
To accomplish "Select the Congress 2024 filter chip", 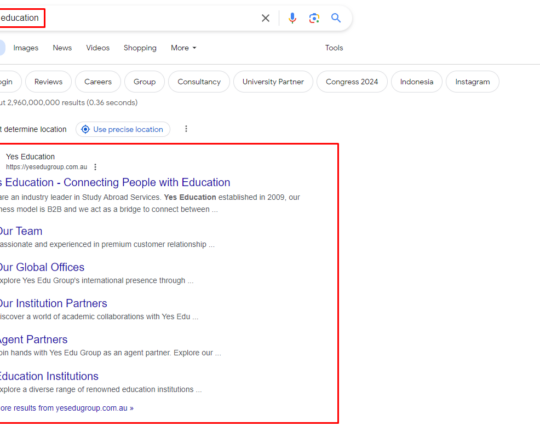I will [352, 82].
